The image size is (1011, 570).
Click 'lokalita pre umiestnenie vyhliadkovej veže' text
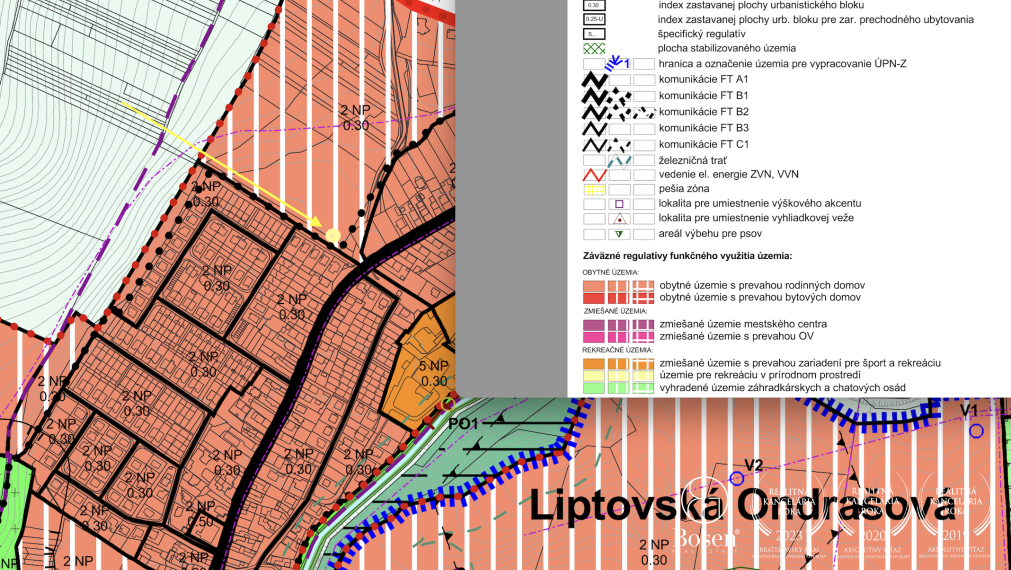[756, 218]
